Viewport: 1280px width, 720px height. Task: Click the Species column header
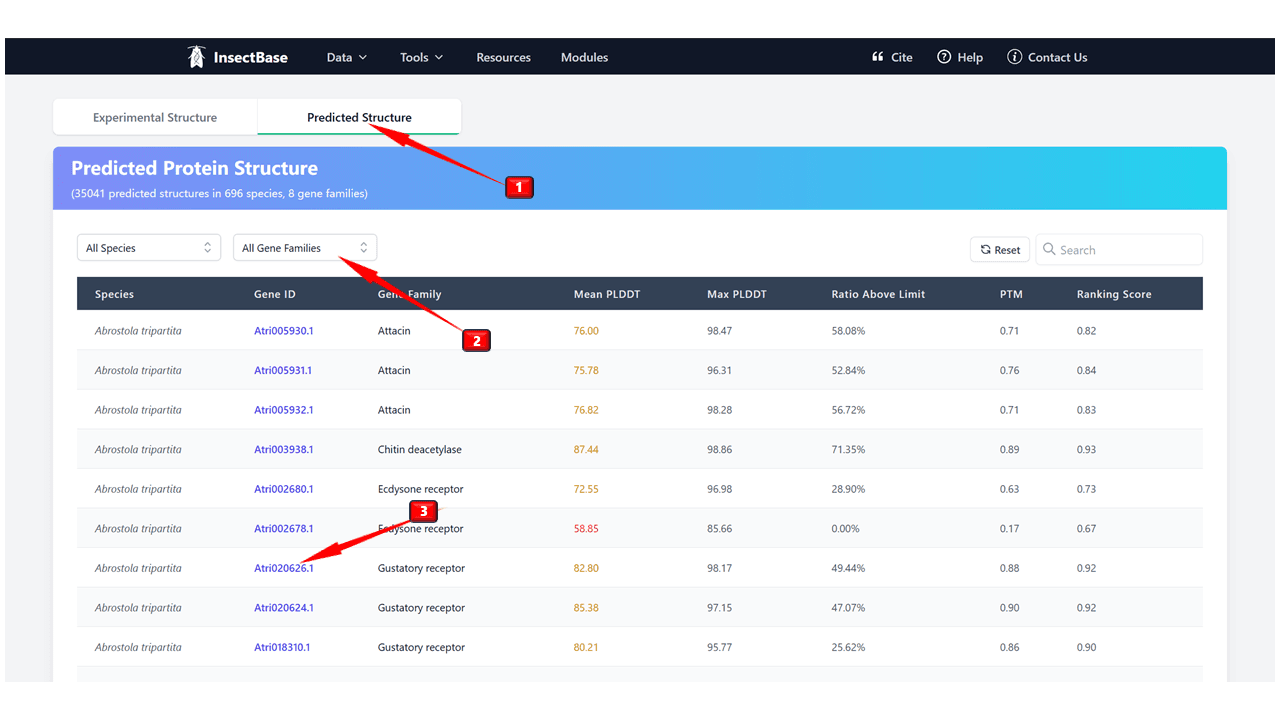point(114,294)
